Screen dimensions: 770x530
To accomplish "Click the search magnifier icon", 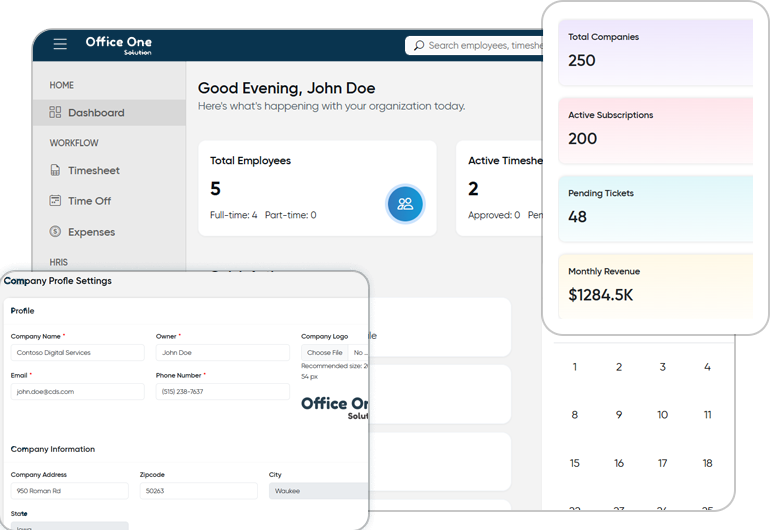I will tap(417, 46).
